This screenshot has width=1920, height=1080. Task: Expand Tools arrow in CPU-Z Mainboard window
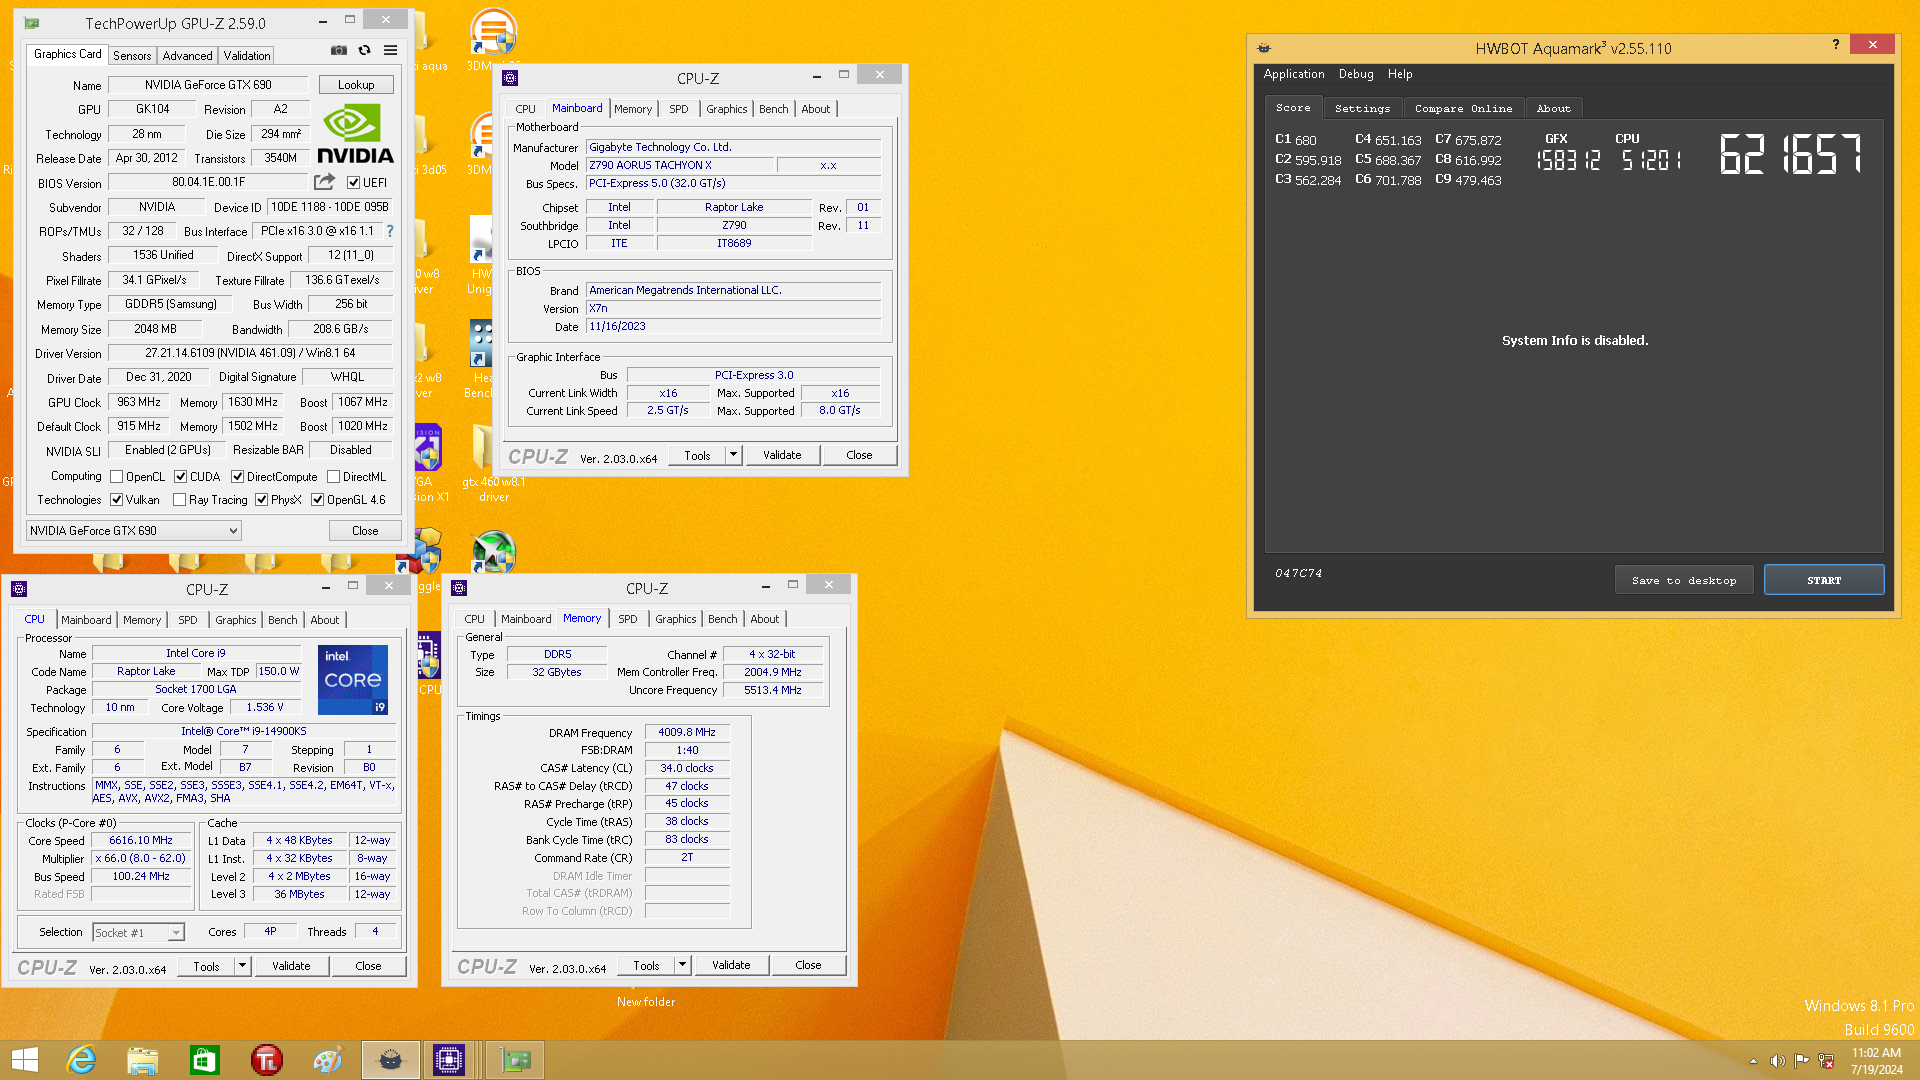pos(733,455)
